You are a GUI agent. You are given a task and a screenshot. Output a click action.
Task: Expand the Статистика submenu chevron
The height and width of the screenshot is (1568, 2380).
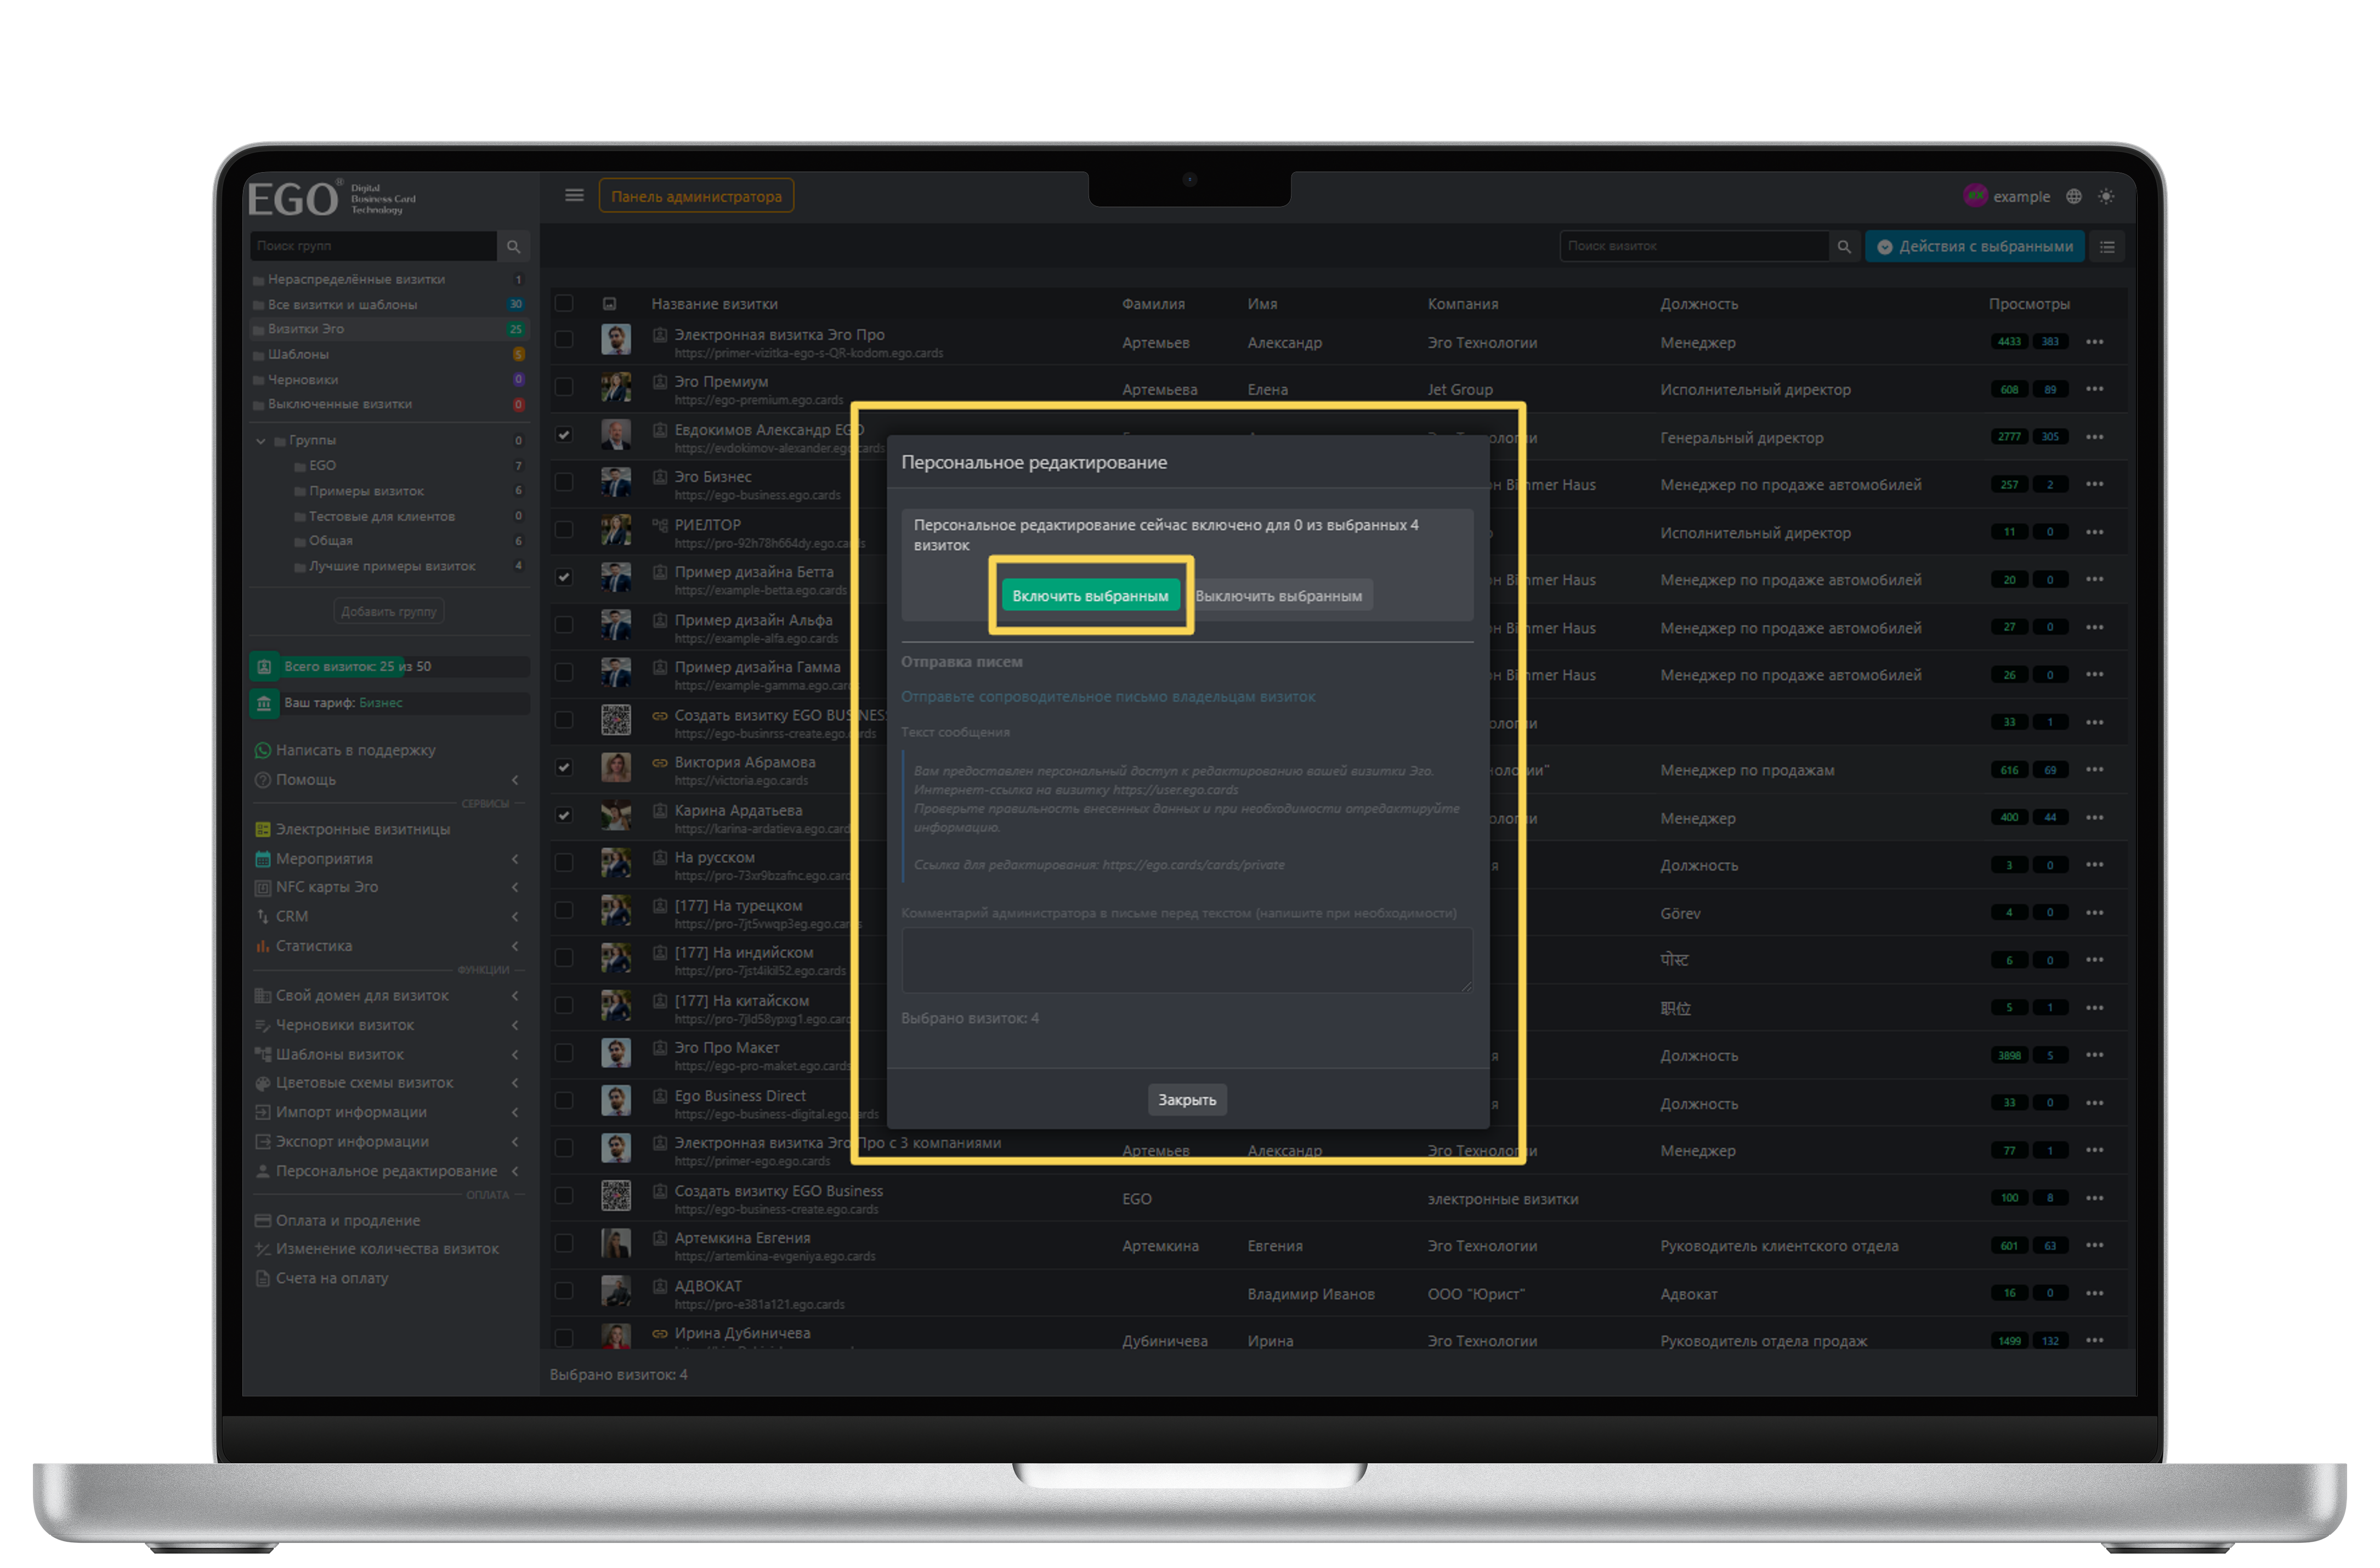[x=515, y=946]
